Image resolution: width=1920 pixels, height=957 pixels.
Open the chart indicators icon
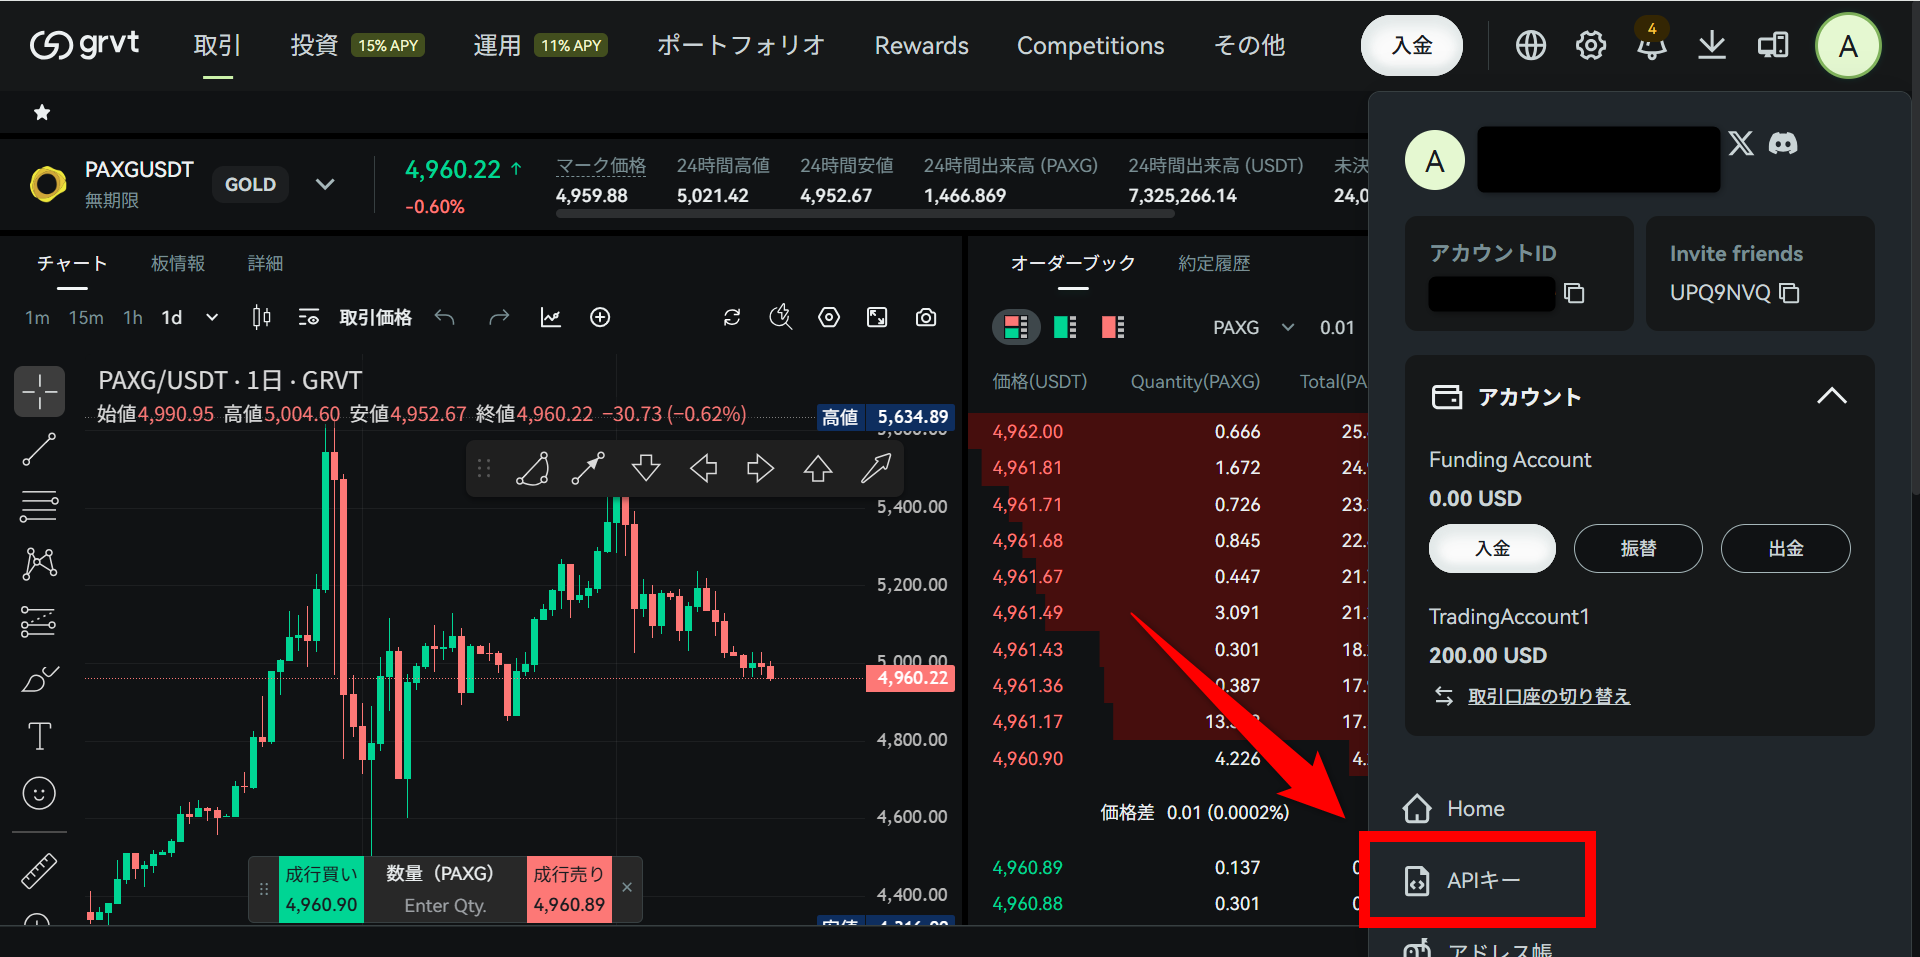click(550, 318)
